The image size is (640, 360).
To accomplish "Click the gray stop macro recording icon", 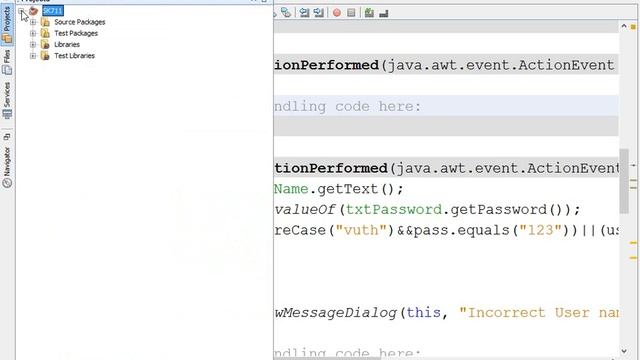I will 351,13.
